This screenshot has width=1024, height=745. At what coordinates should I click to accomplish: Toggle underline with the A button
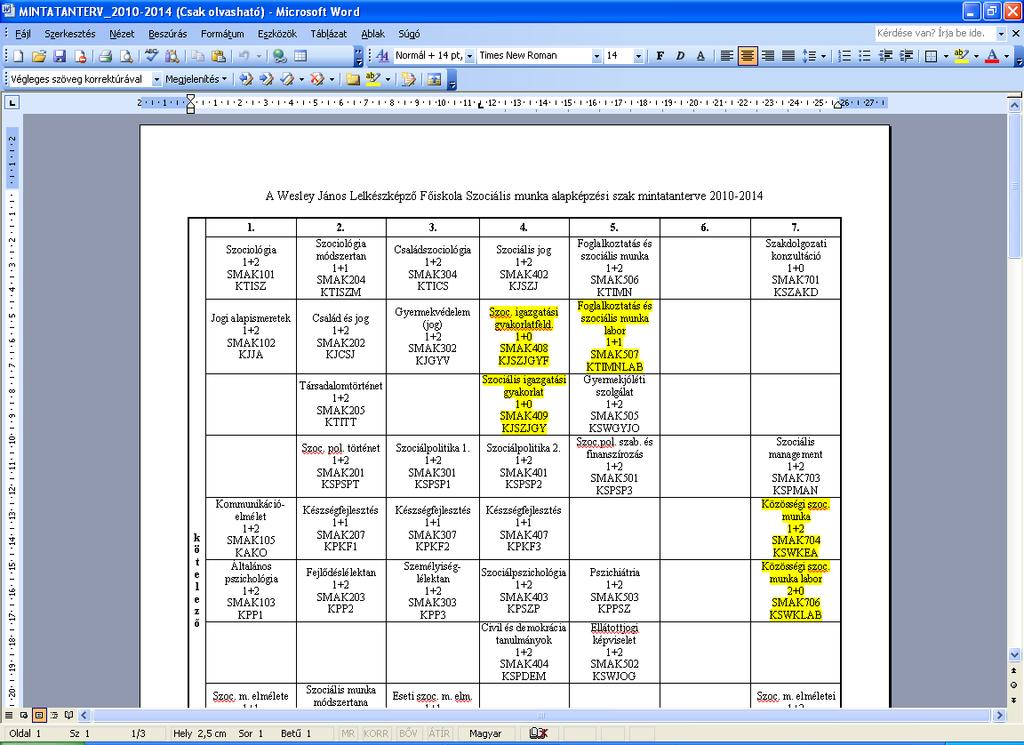[701, 56]
